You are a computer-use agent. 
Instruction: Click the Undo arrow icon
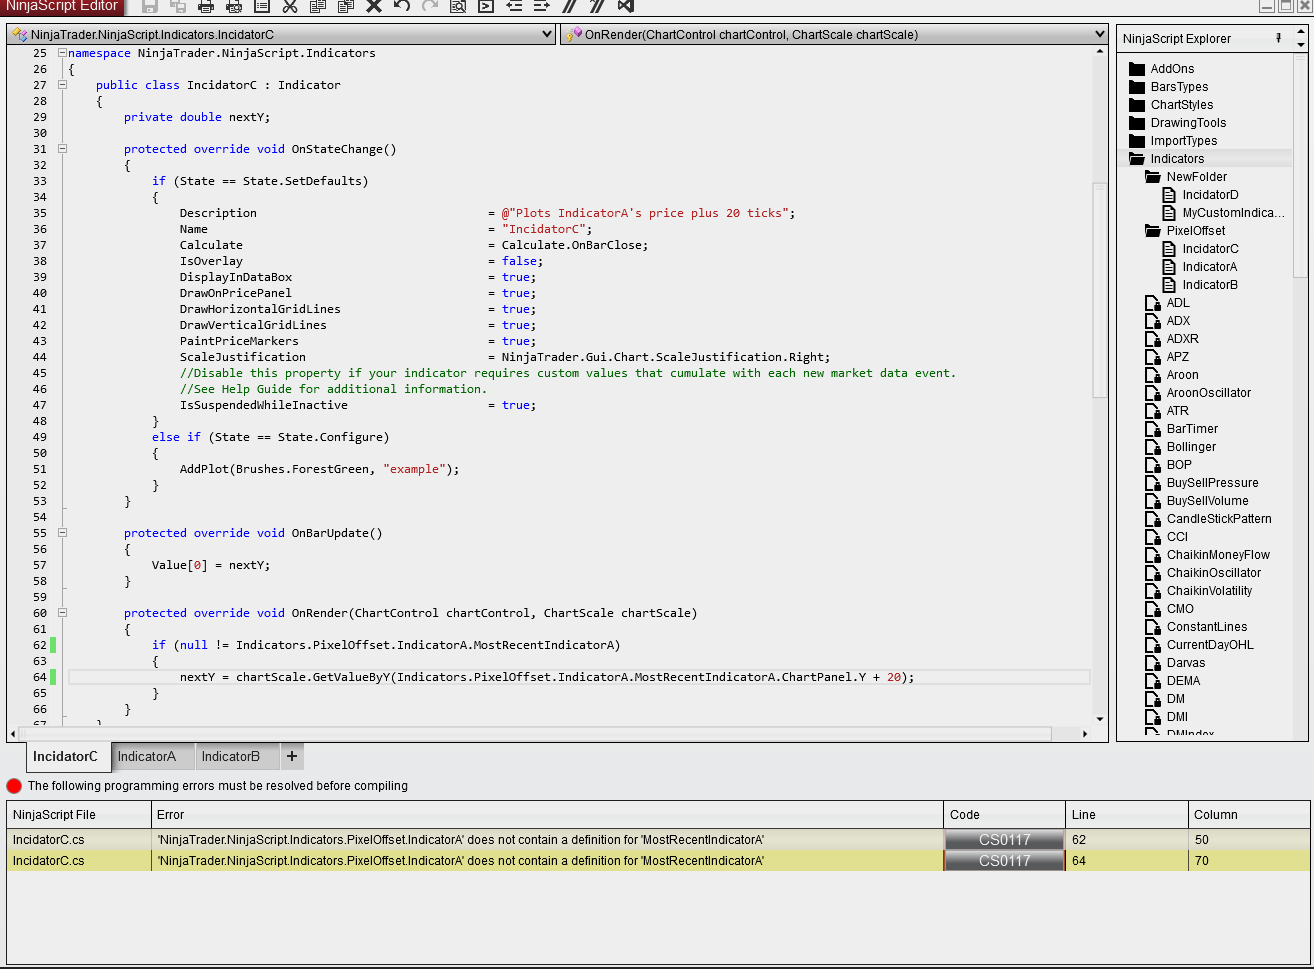point(402,7)
